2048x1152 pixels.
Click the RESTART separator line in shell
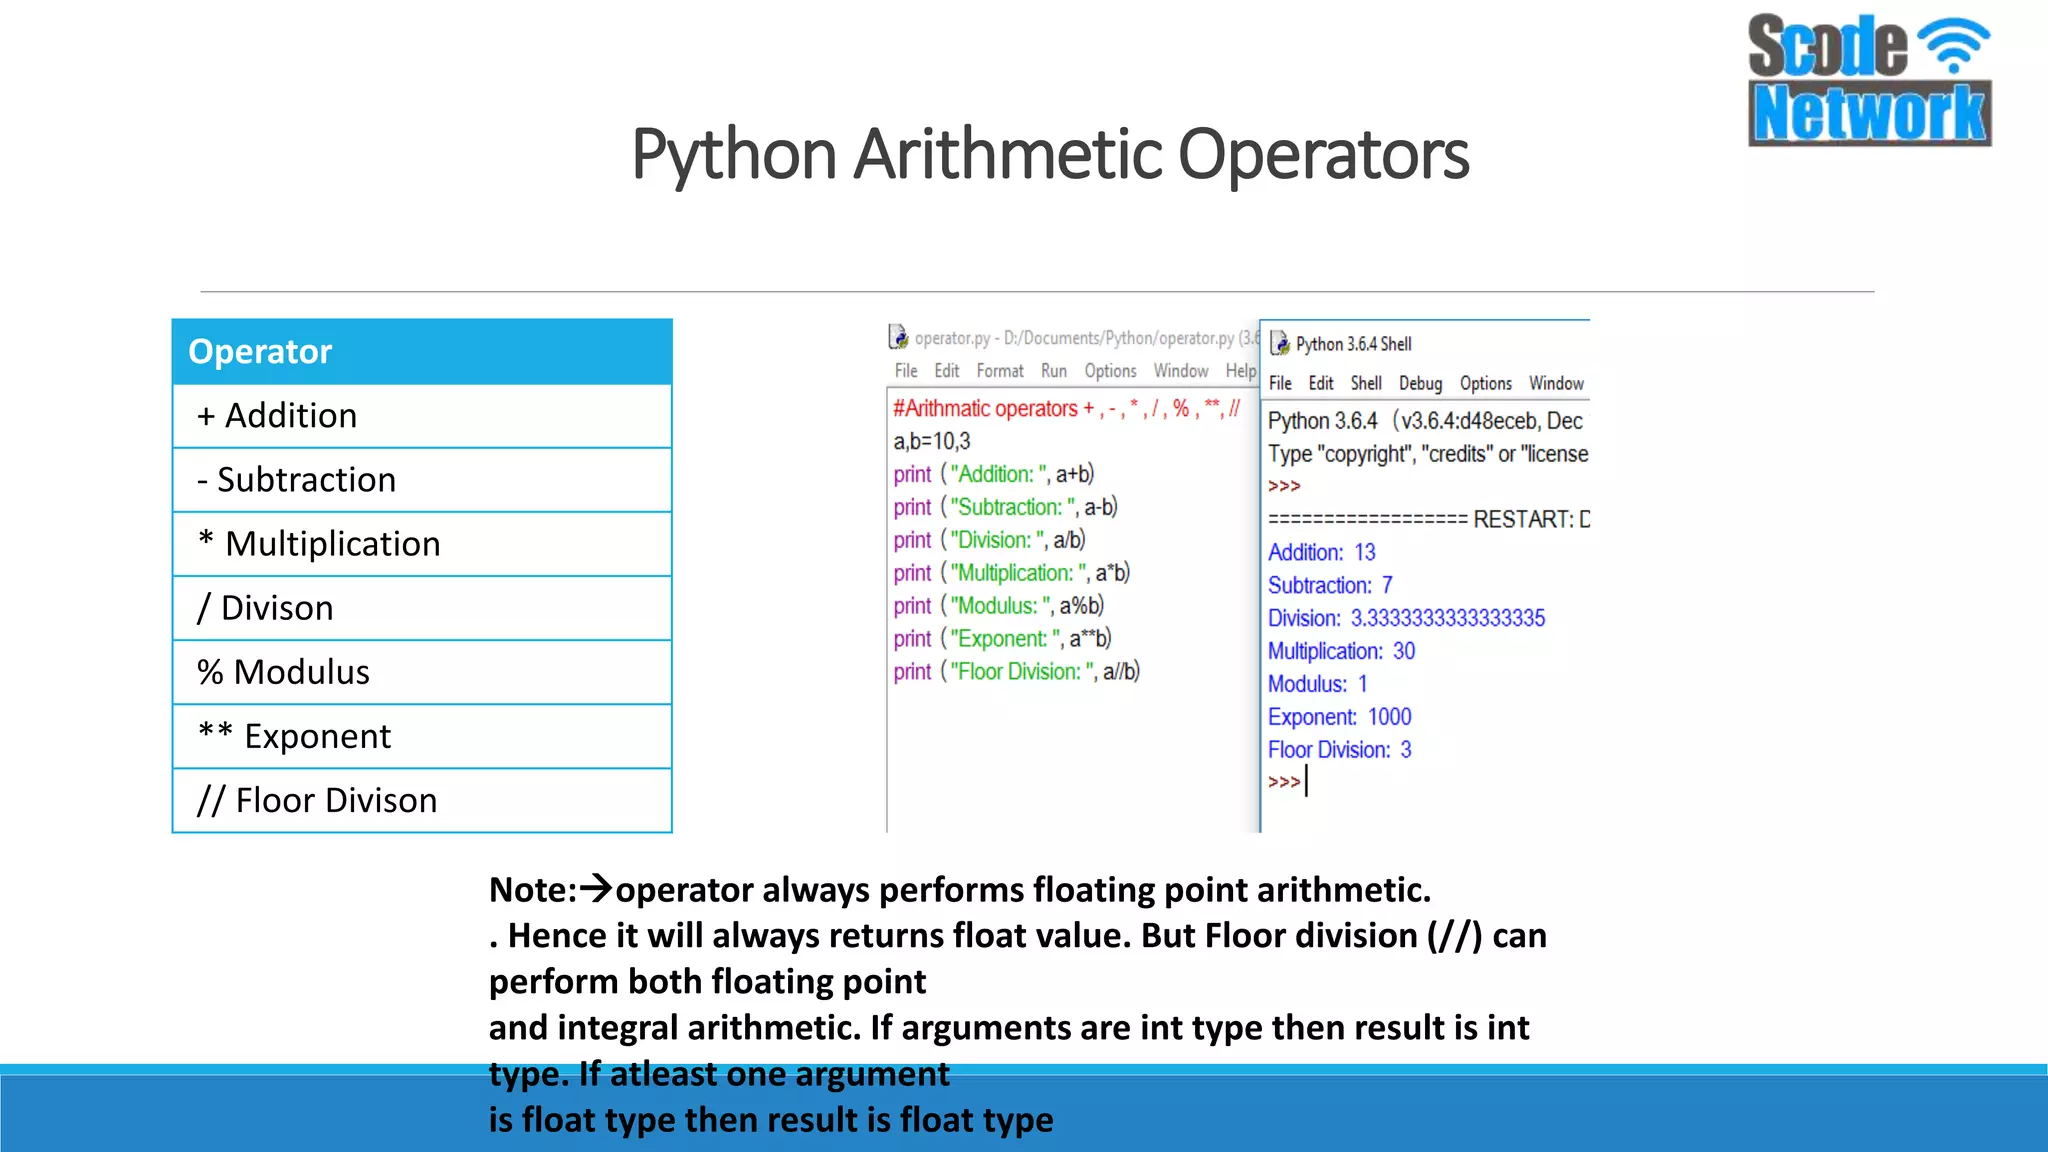point(1428,519)
